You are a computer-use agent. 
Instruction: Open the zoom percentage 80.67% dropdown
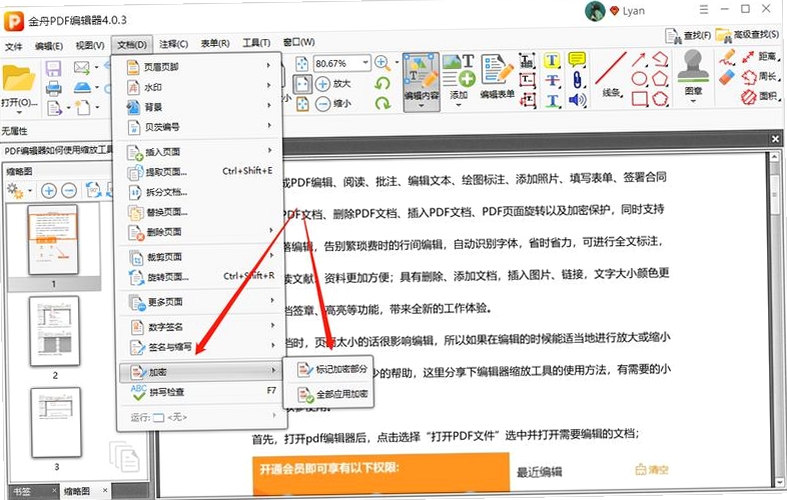pyautogui.click(x=366, y=63)
